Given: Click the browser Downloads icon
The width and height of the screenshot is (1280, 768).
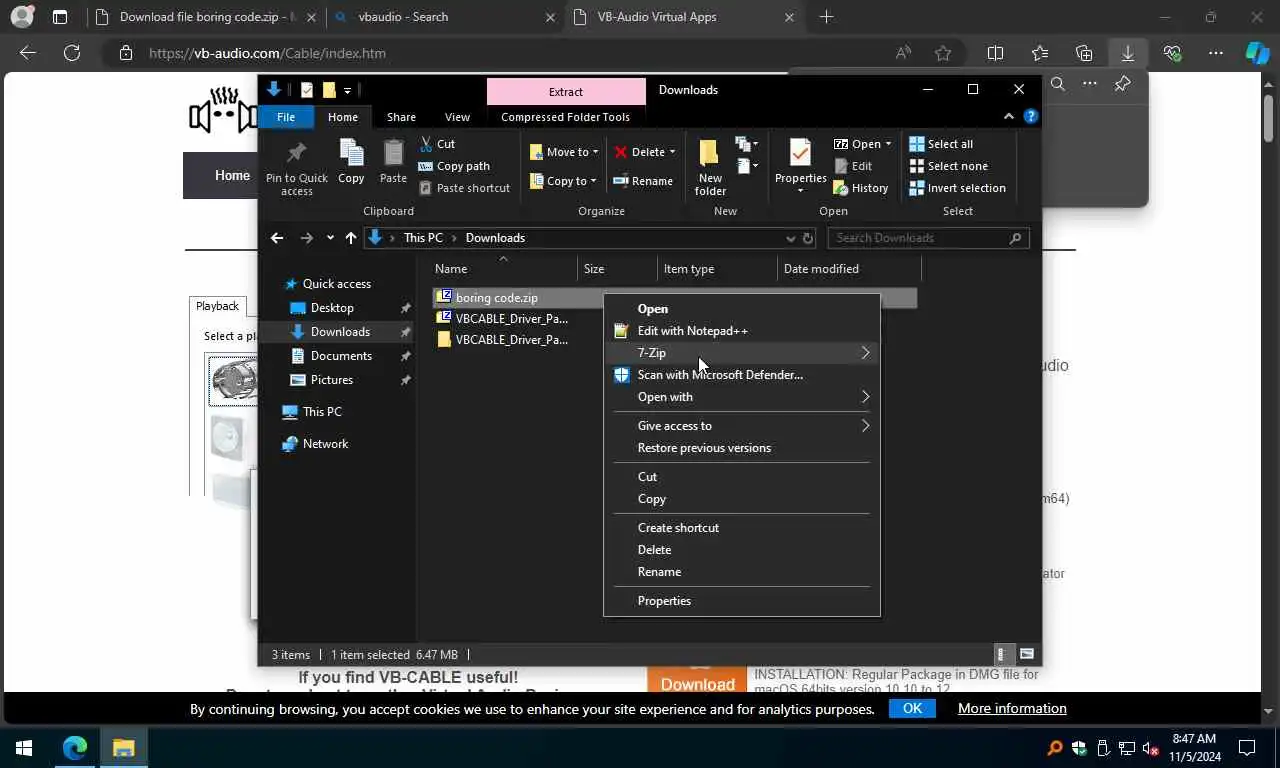Looking at the screenshot, I should [1127, 53].
